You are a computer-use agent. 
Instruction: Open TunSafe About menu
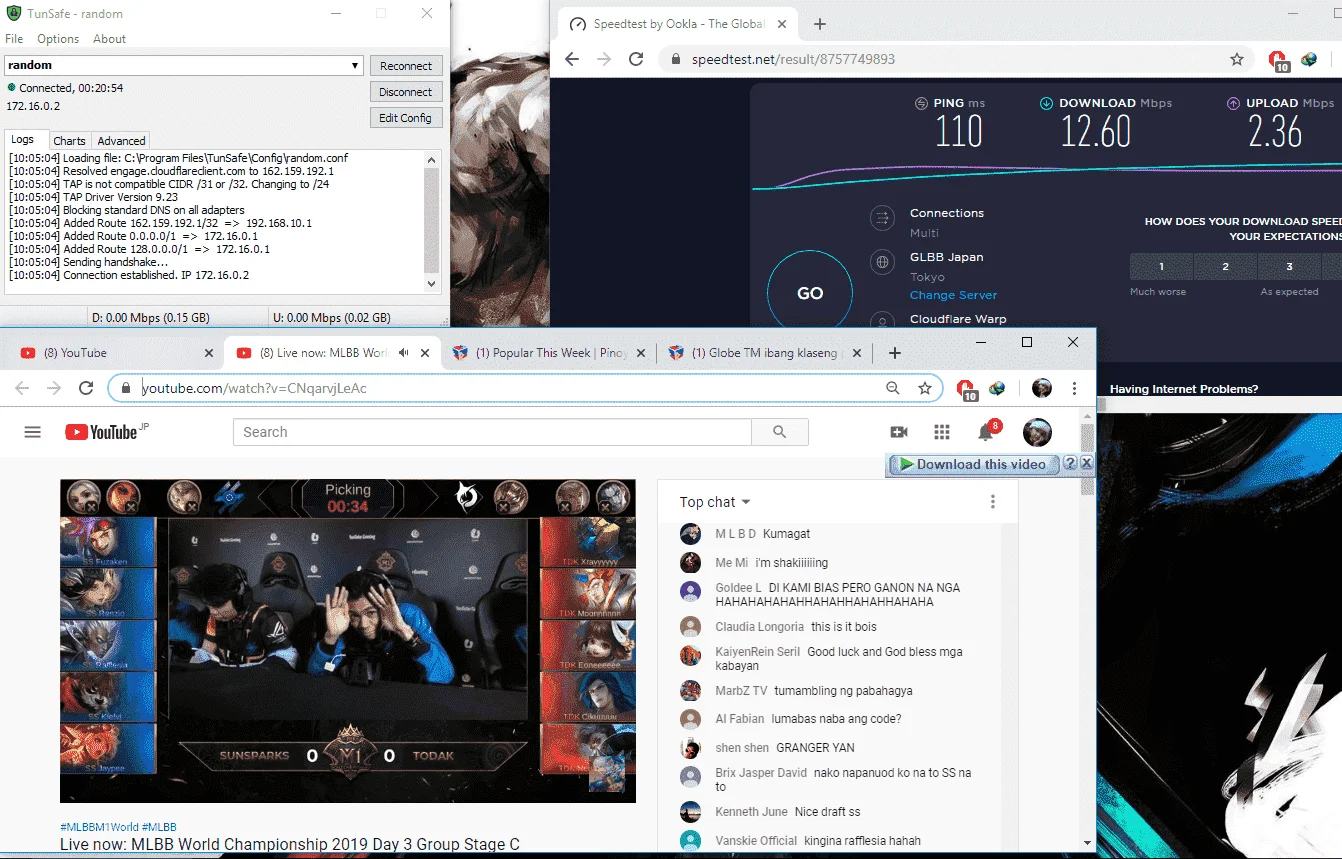point(110,39)
